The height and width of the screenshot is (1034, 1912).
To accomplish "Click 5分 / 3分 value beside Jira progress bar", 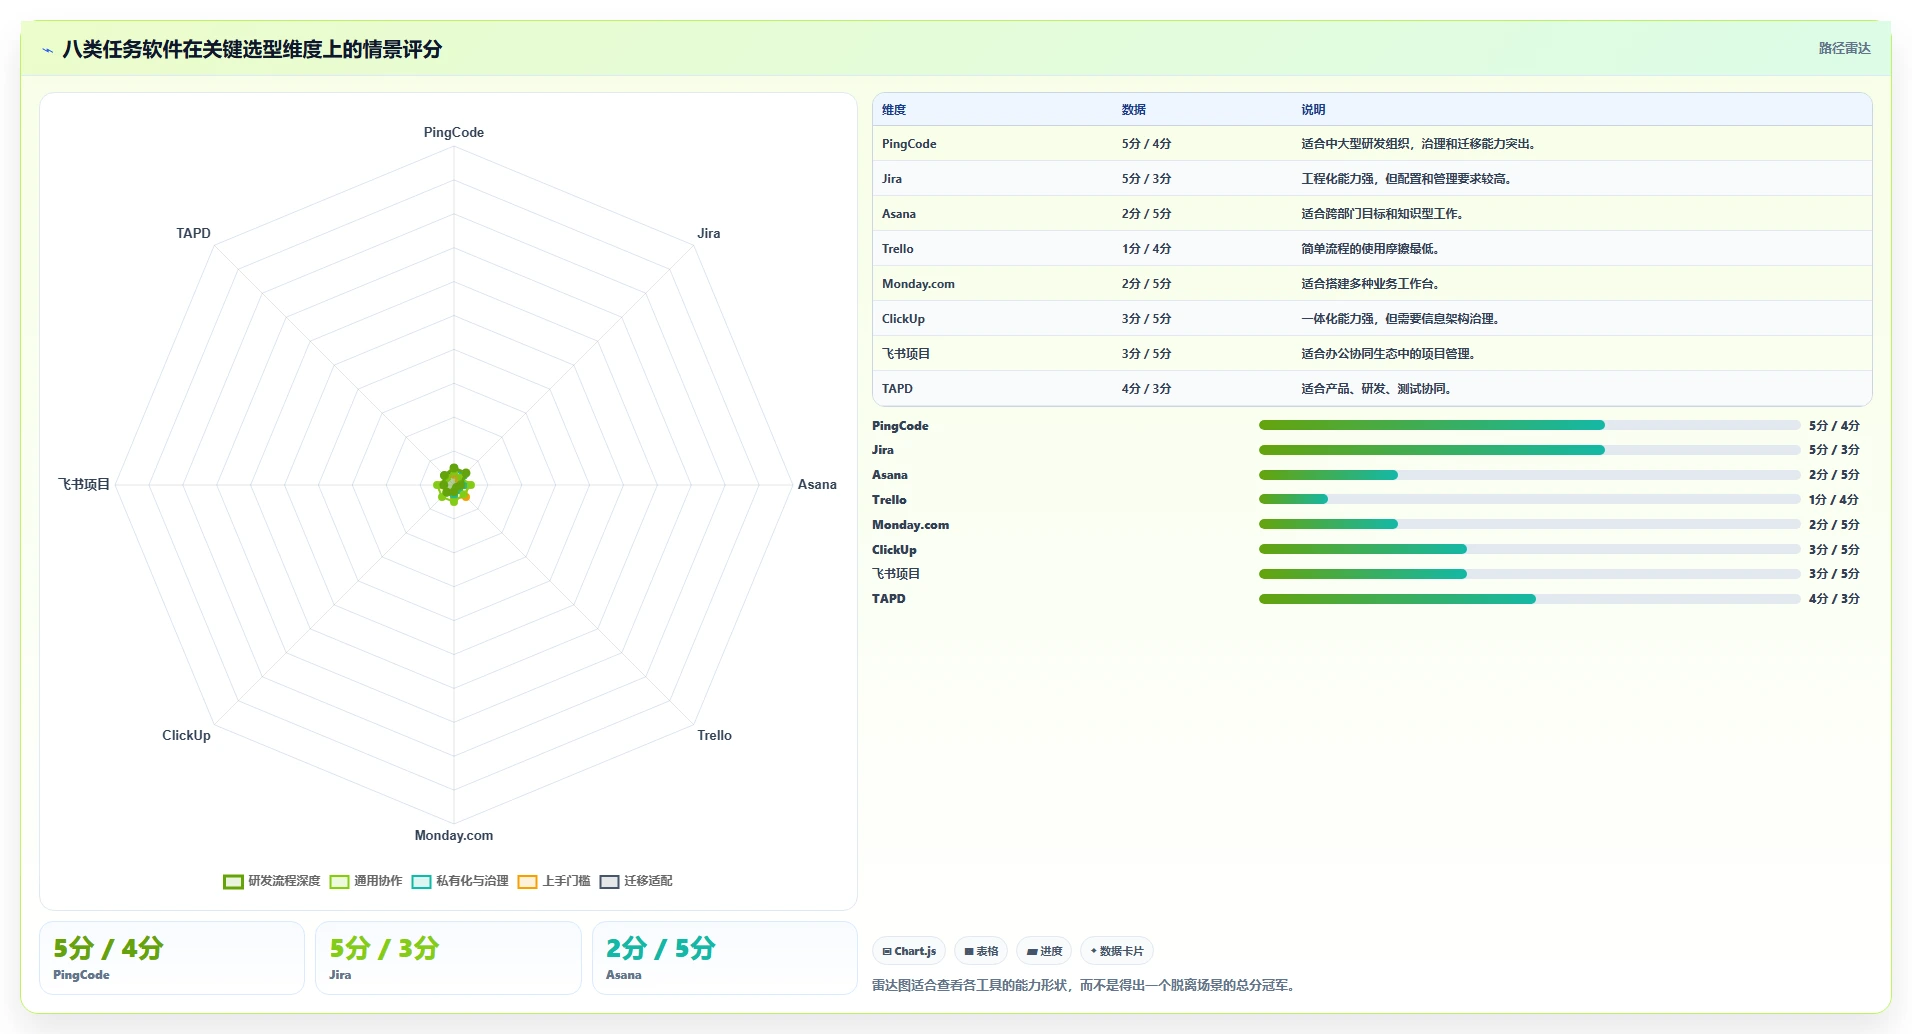I will pyautogui.click(x=1834, y=450).
